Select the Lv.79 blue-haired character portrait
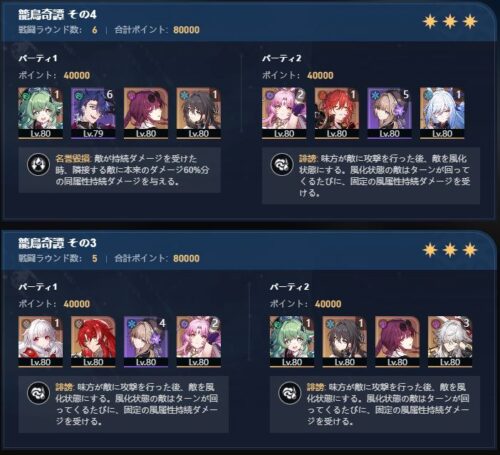 [93, 113]
